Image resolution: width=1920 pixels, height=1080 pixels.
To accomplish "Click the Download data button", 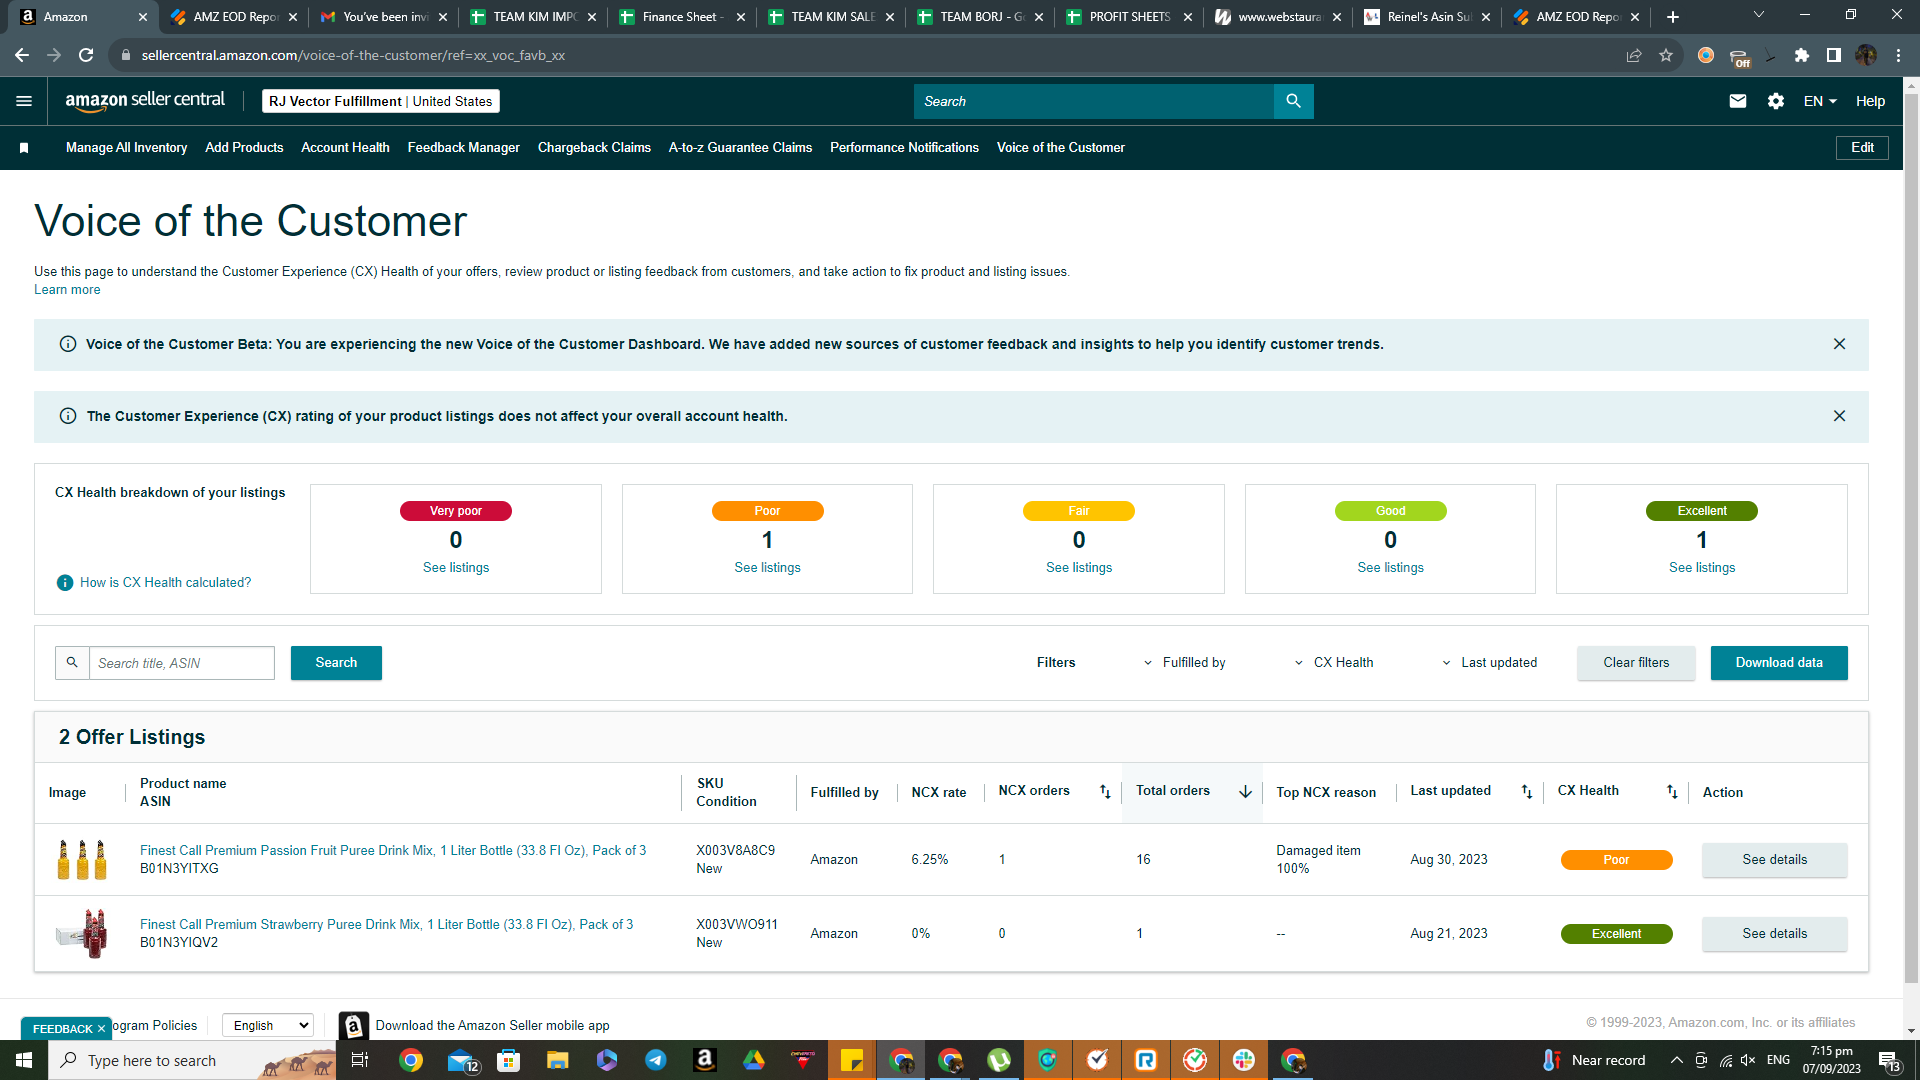I will [x=1779, y=663].
